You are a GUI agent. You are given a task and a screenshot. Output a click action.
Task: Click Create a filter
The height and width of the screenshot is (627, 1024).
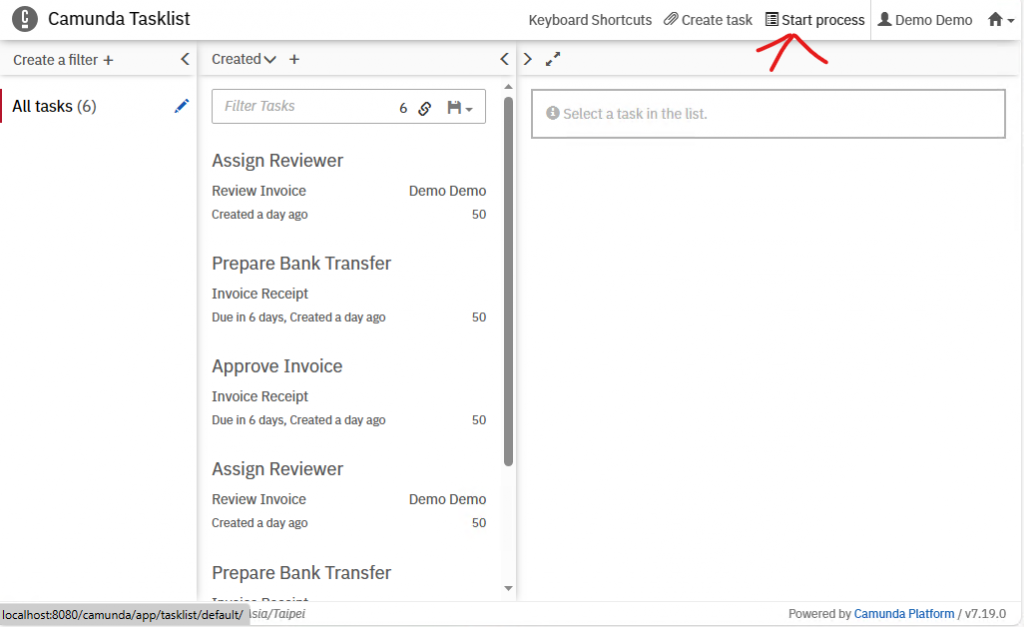pos(63,60)
